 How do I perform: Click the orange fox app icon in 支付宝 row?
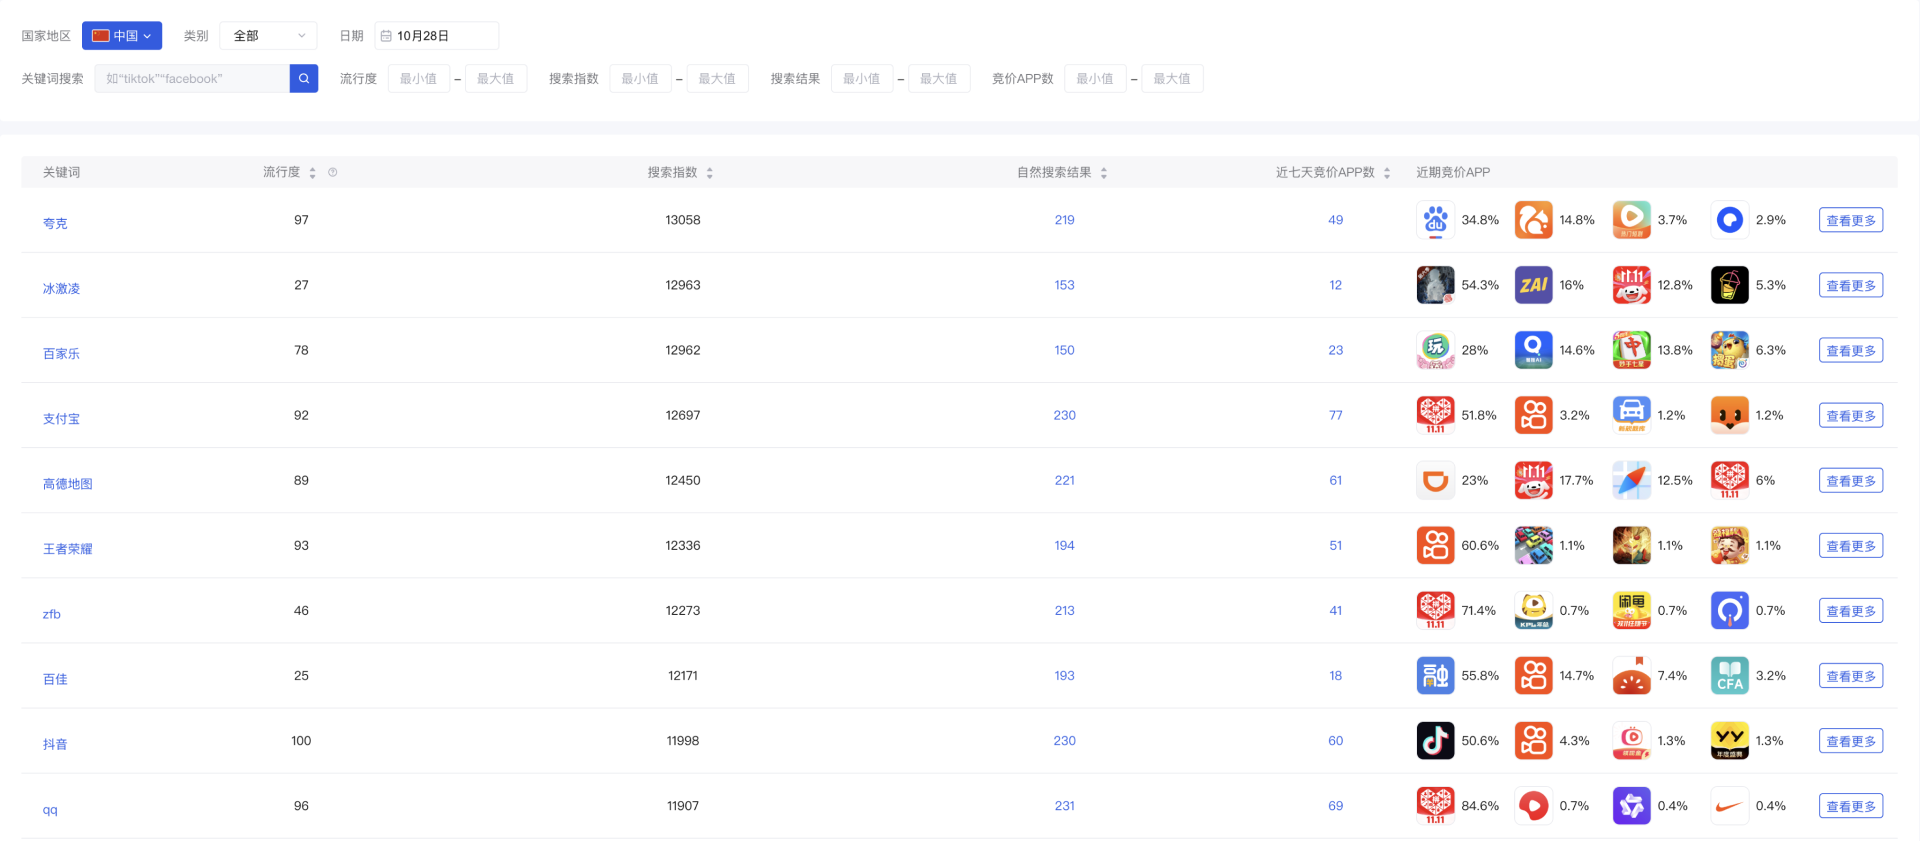pos(1729,415)
